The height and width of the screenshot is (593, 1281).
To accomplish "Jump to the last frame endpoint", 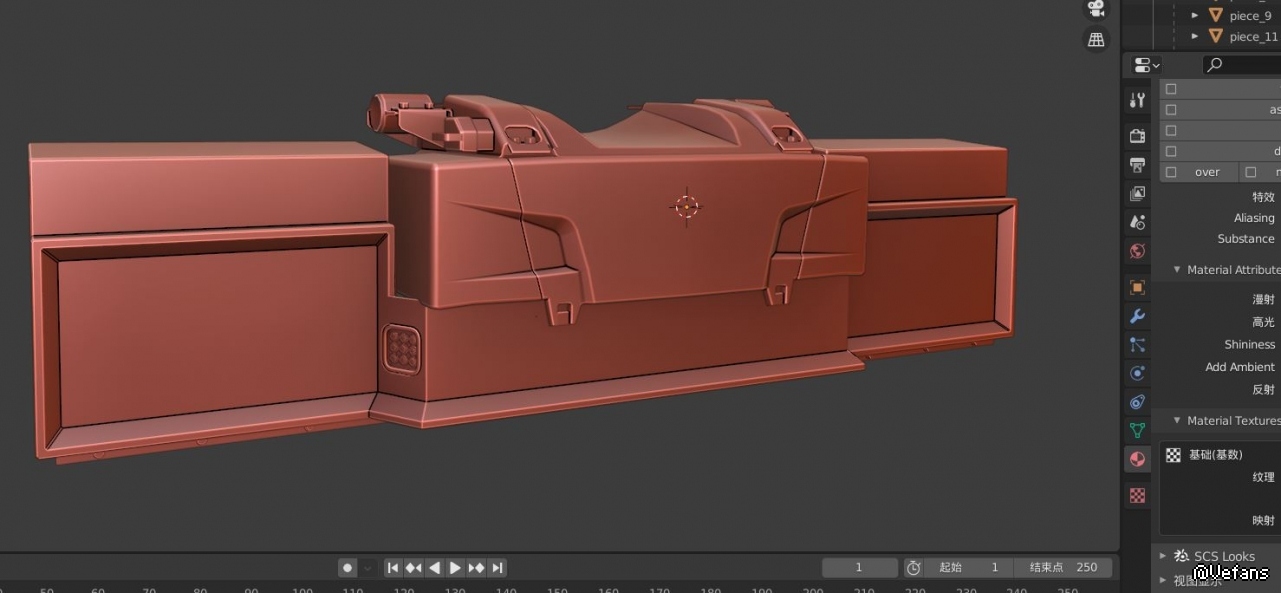I will point(497,568).
